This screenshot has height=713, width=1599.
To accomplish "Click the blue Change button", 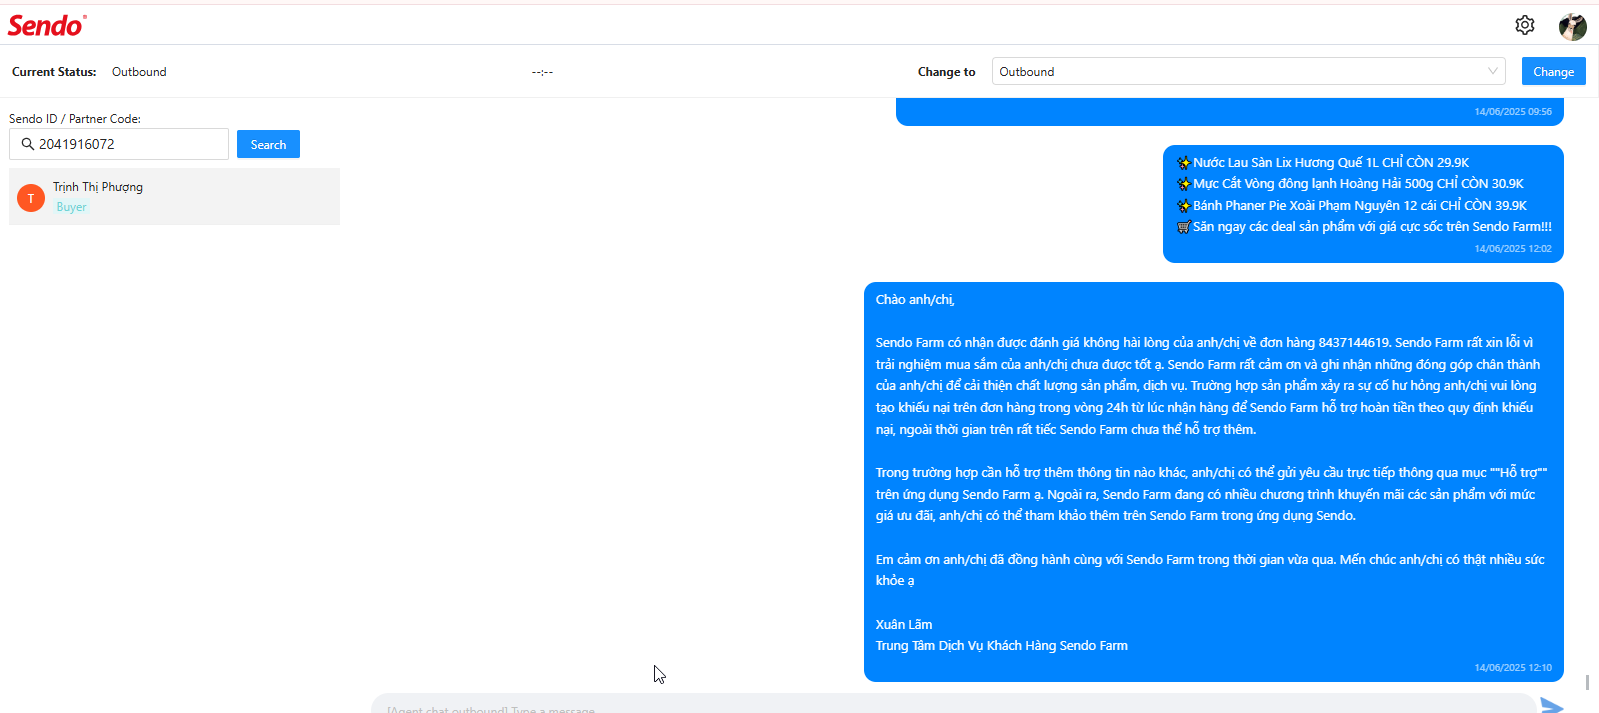I will [1553, 71].
